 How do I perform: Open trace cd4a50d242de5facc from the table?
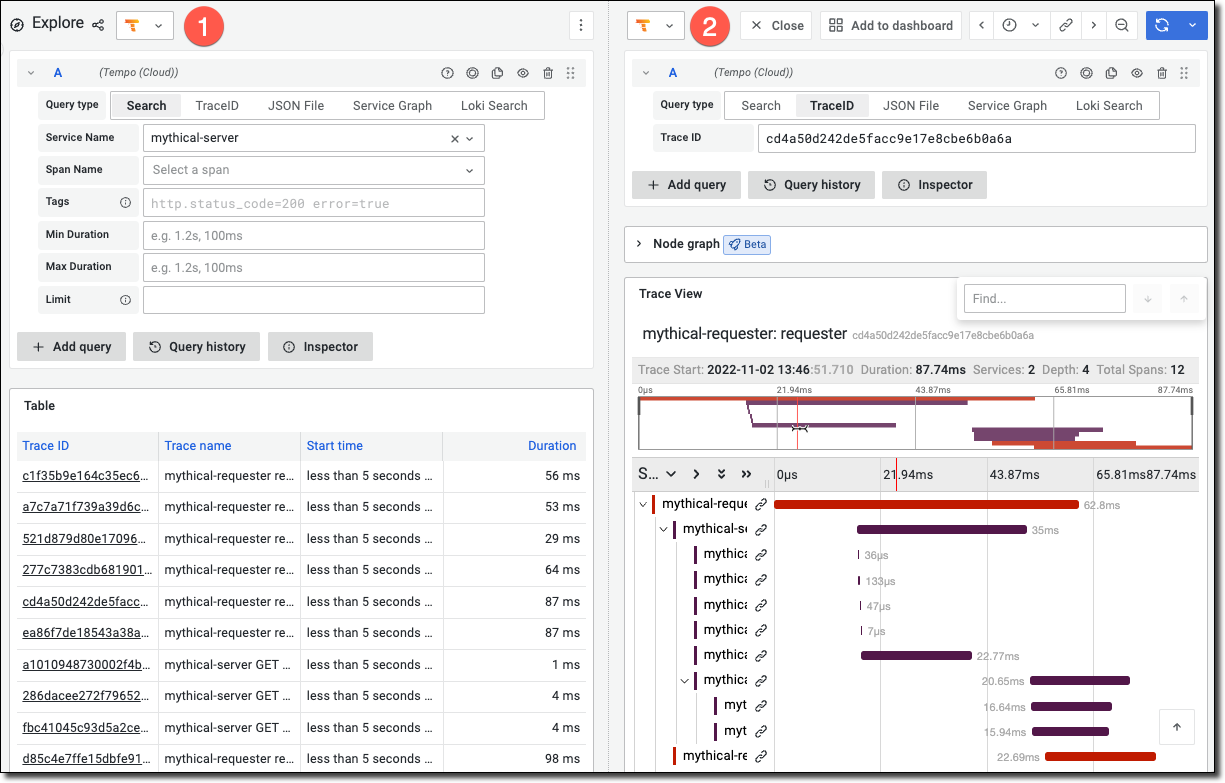[x=87, y=601]
